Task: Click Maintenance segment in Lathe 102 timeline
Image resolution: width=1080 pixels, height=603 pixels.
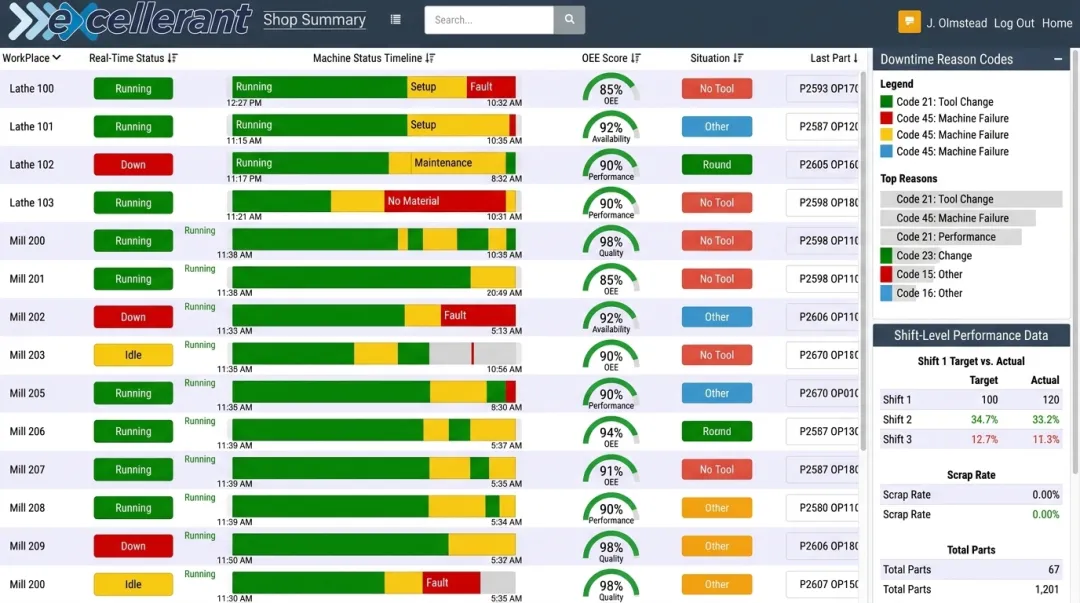Action: (458, 163)
